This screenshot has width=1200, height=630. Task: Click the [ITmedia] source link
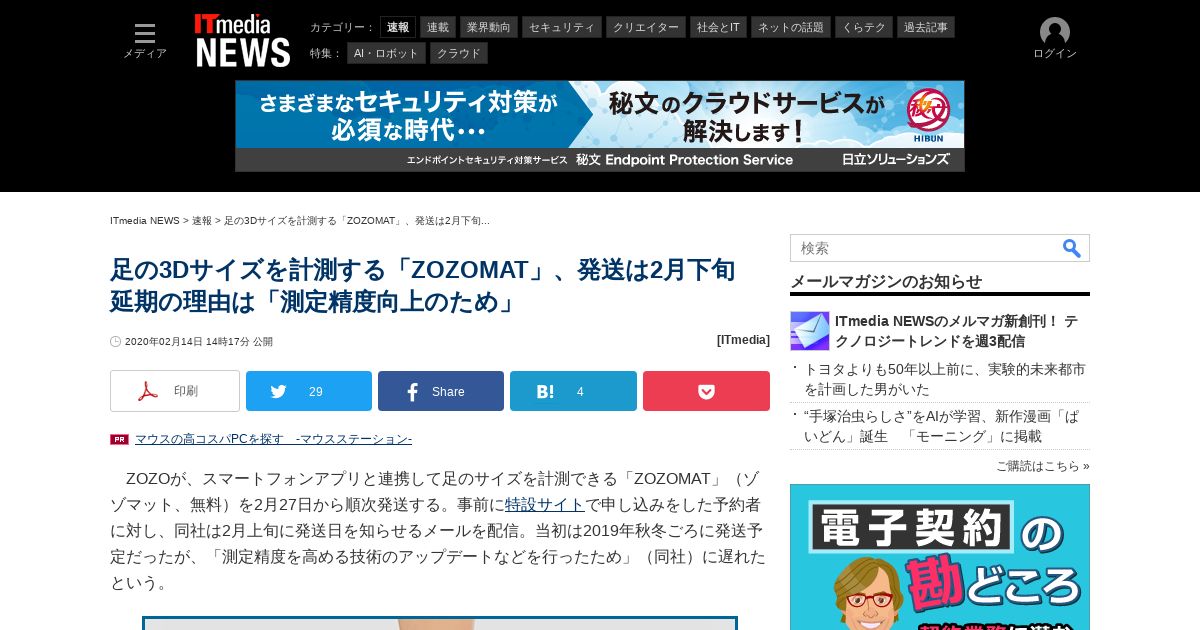tap(743, 340)
